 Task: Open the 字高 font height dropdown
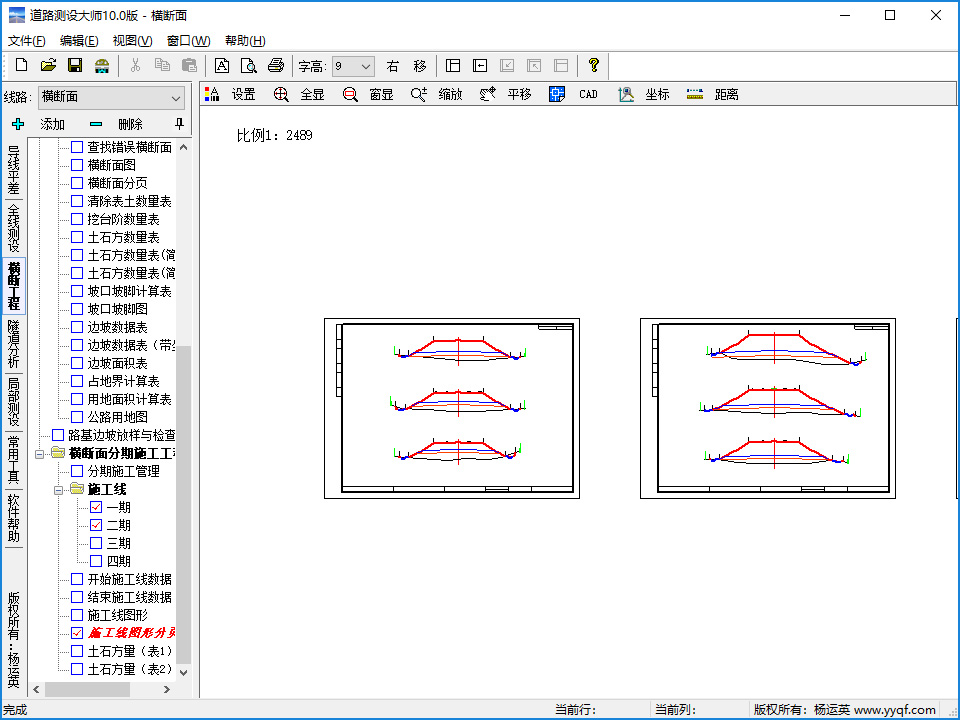[x=353, y=66]
